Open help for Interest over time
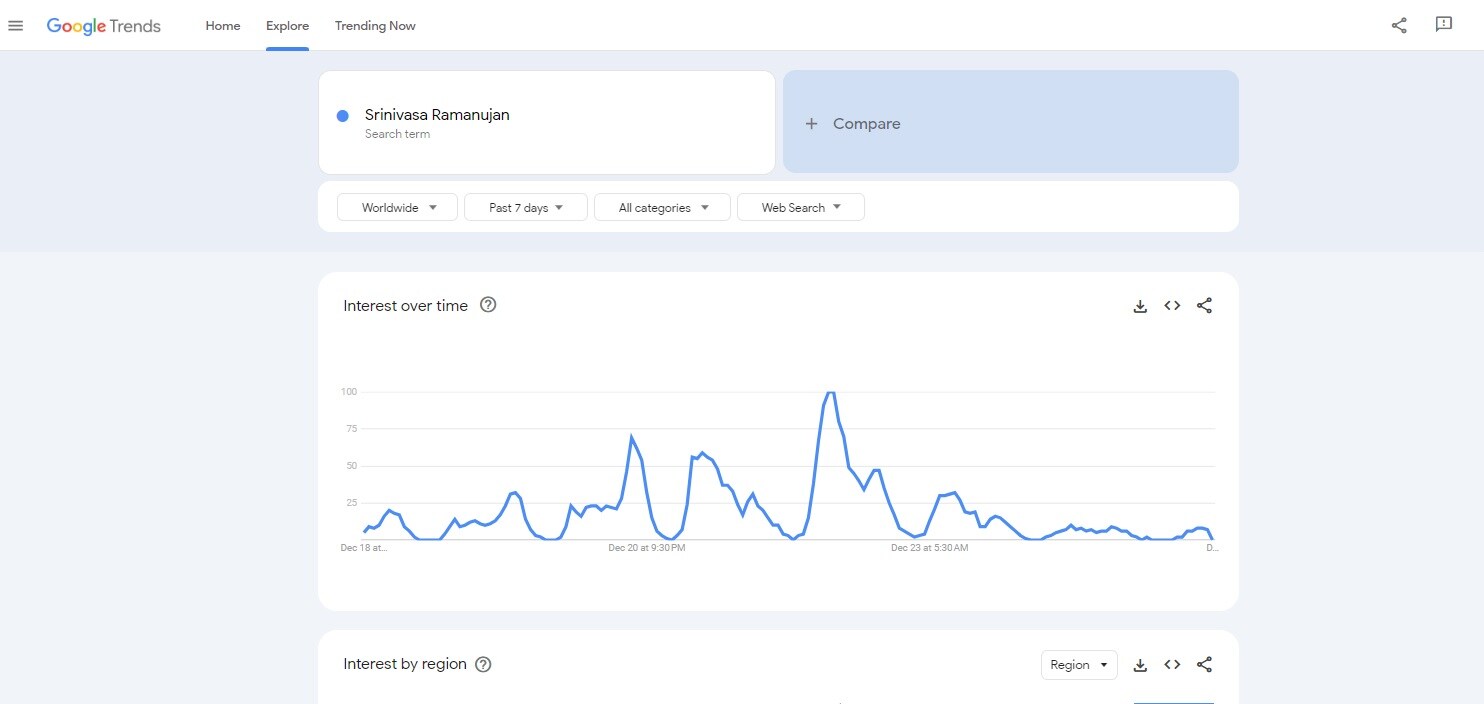 pyautogui.click(x=488, y=305)
